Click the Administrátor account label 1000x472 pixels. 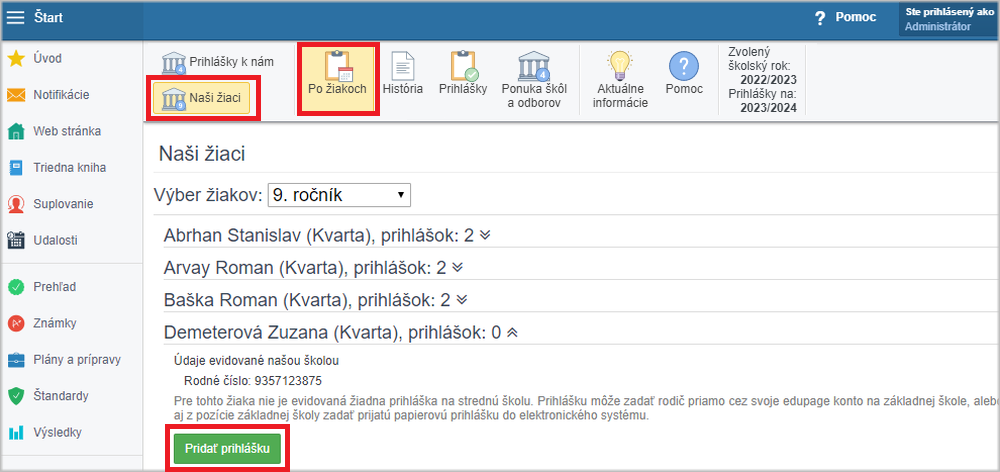tap(938, 27)
